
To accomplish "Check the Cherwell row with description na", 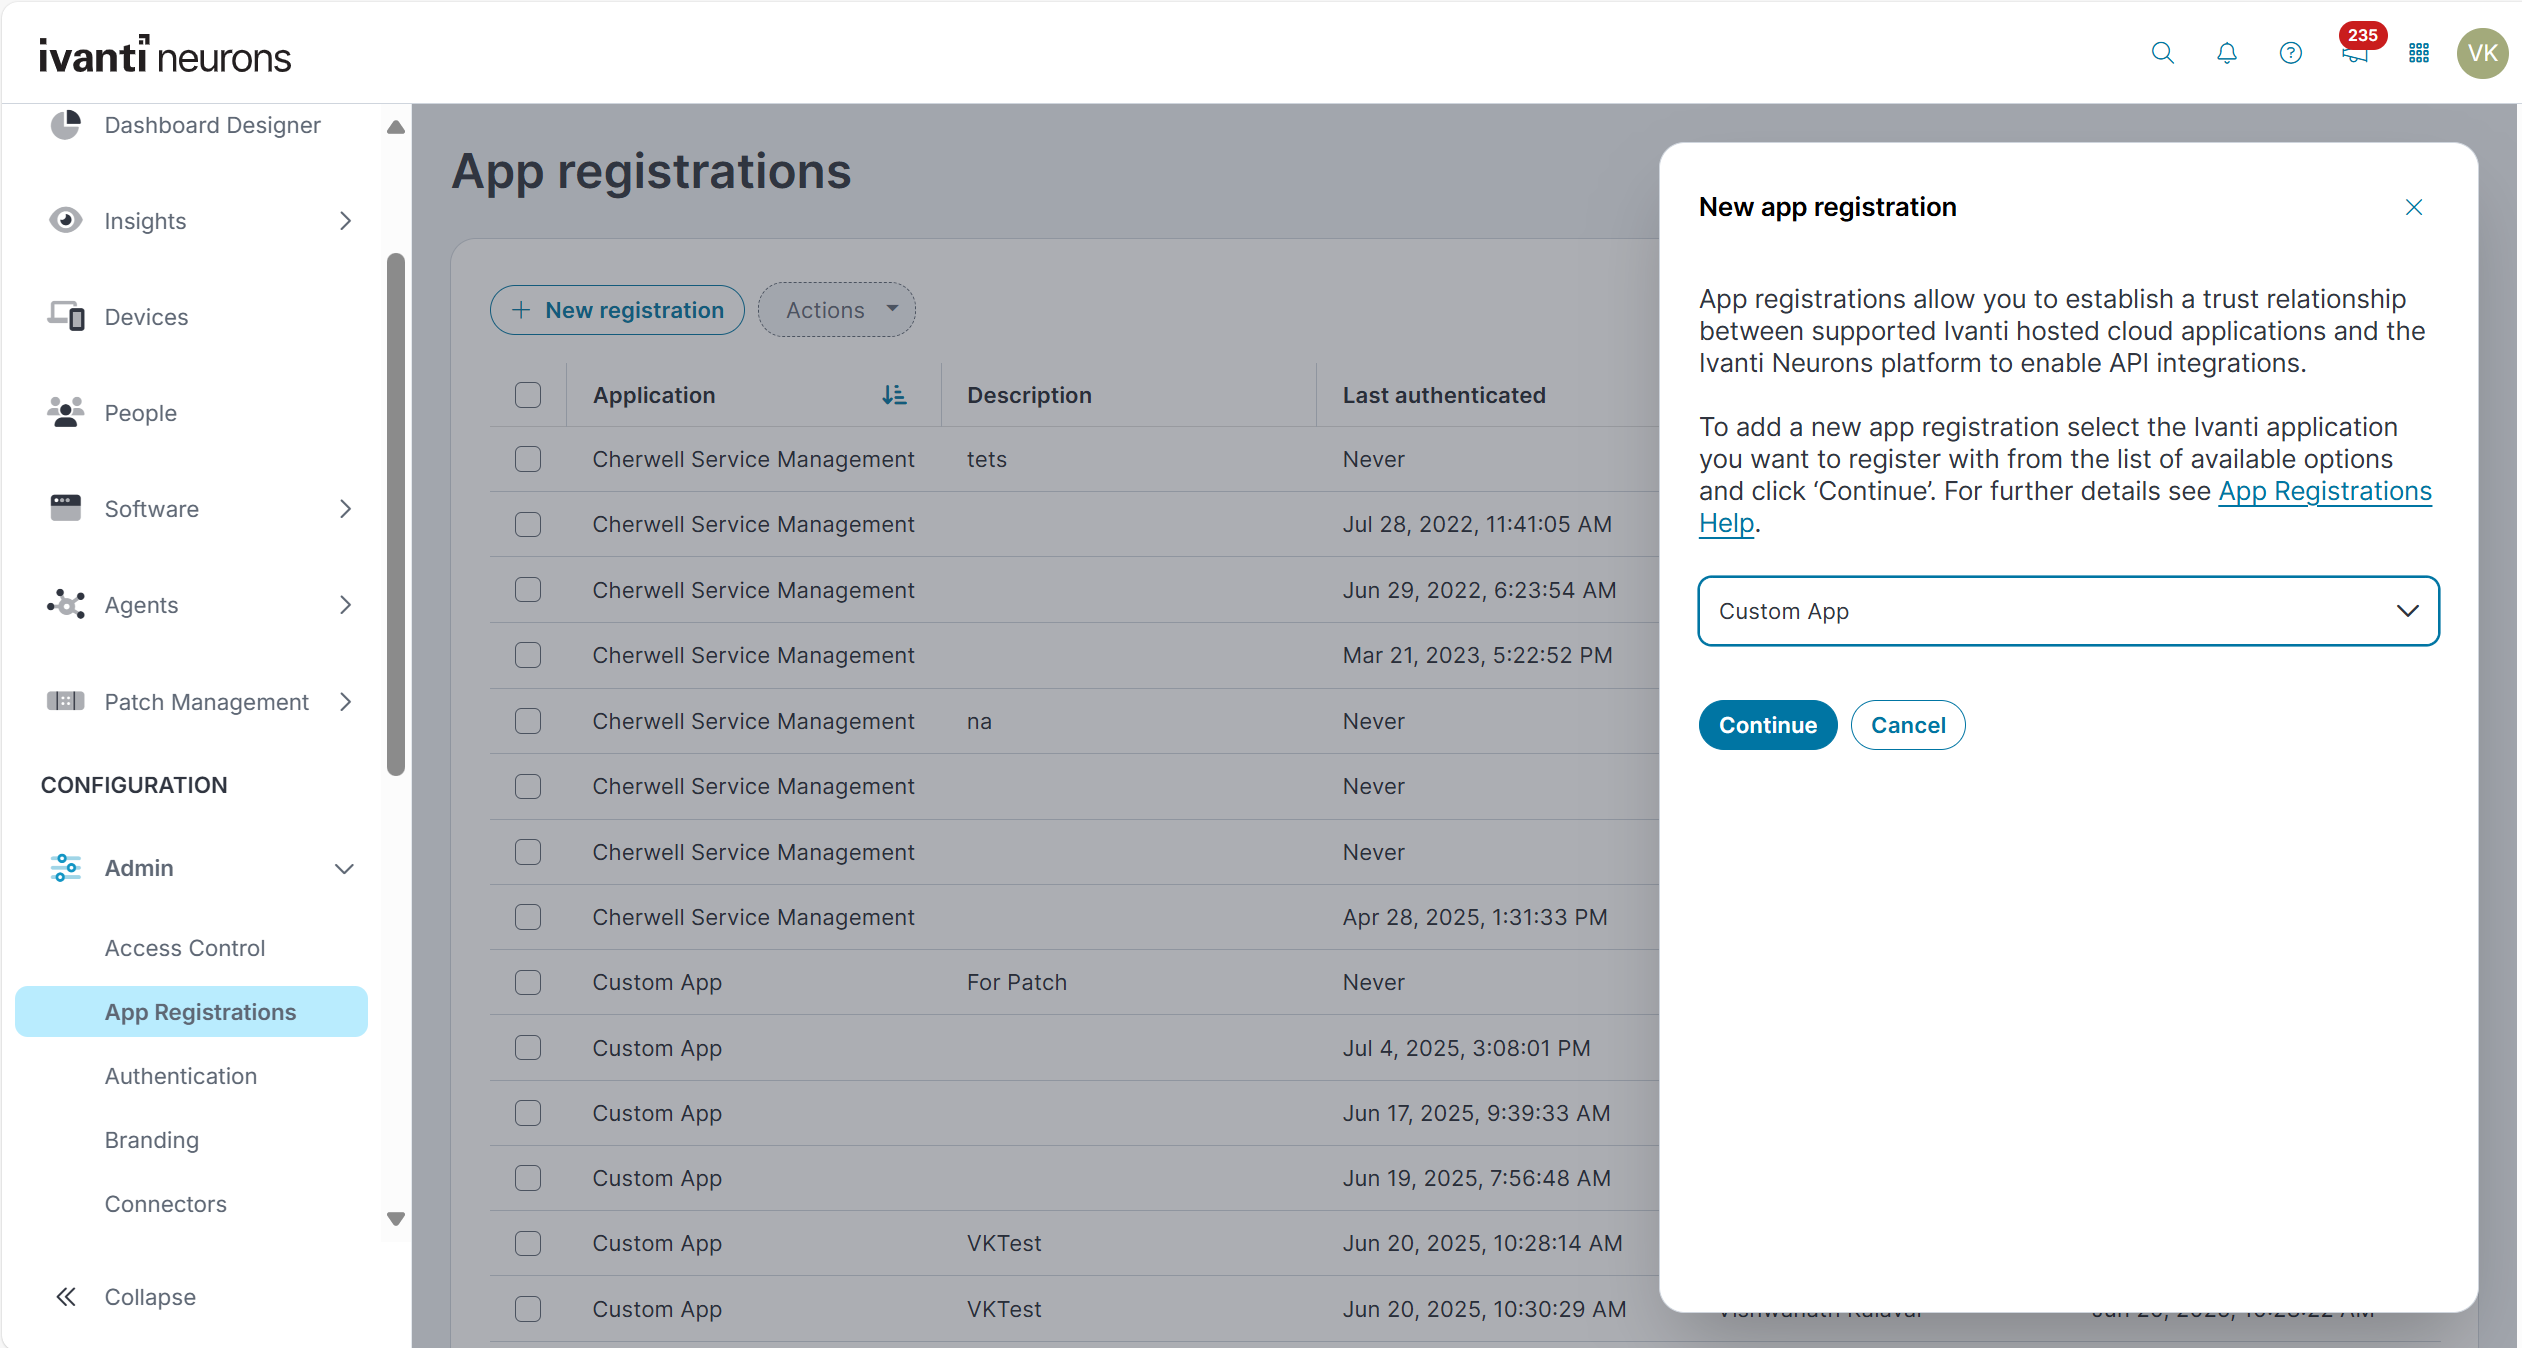I will pos(528,721).
